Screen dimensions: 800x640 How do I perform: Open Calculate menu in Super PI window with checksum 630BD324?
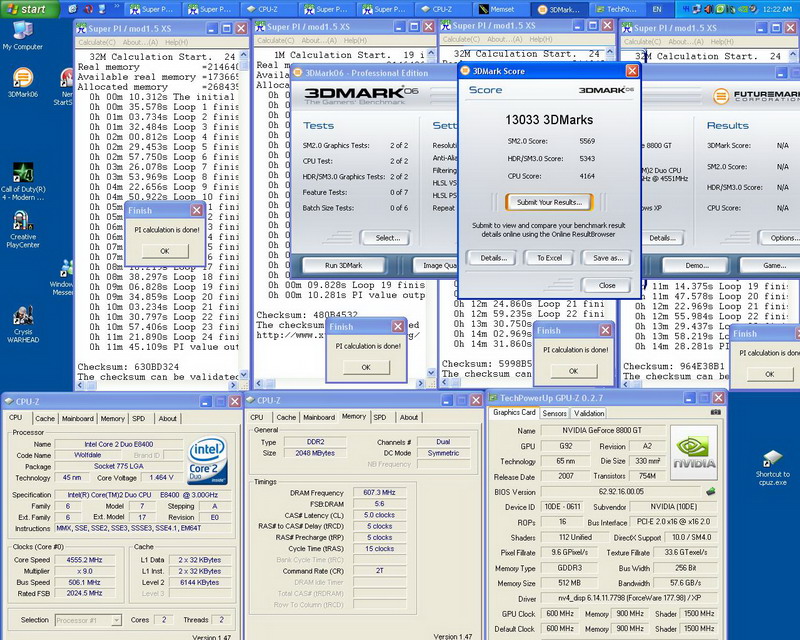coord(97,42)
